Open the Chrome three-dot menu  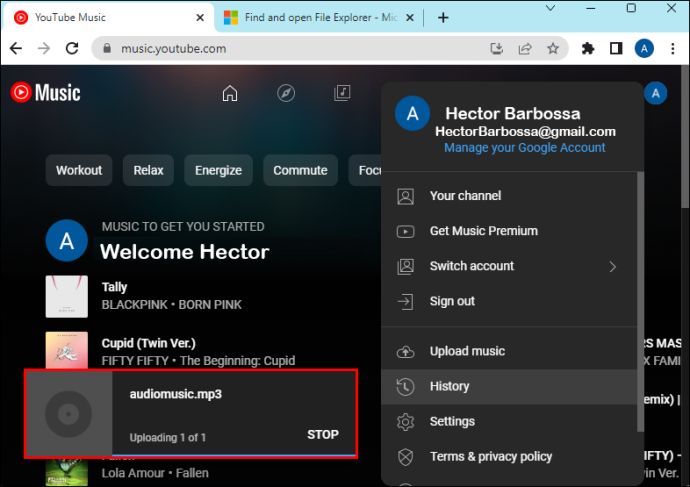click(672, 48)
